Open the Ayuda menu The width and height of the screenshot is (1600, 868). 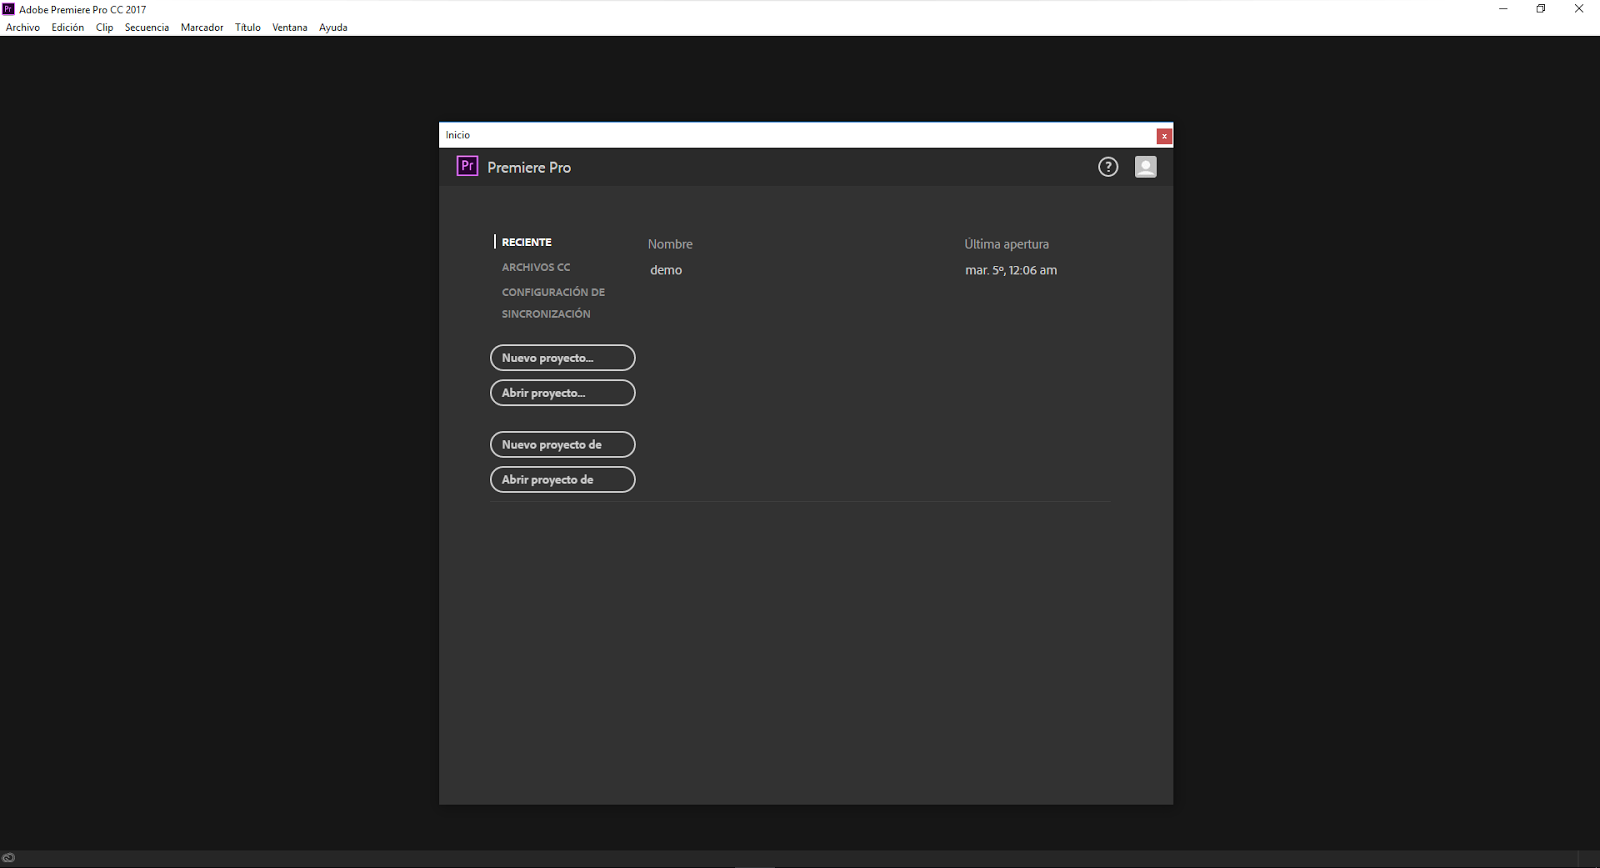point(333,27)
